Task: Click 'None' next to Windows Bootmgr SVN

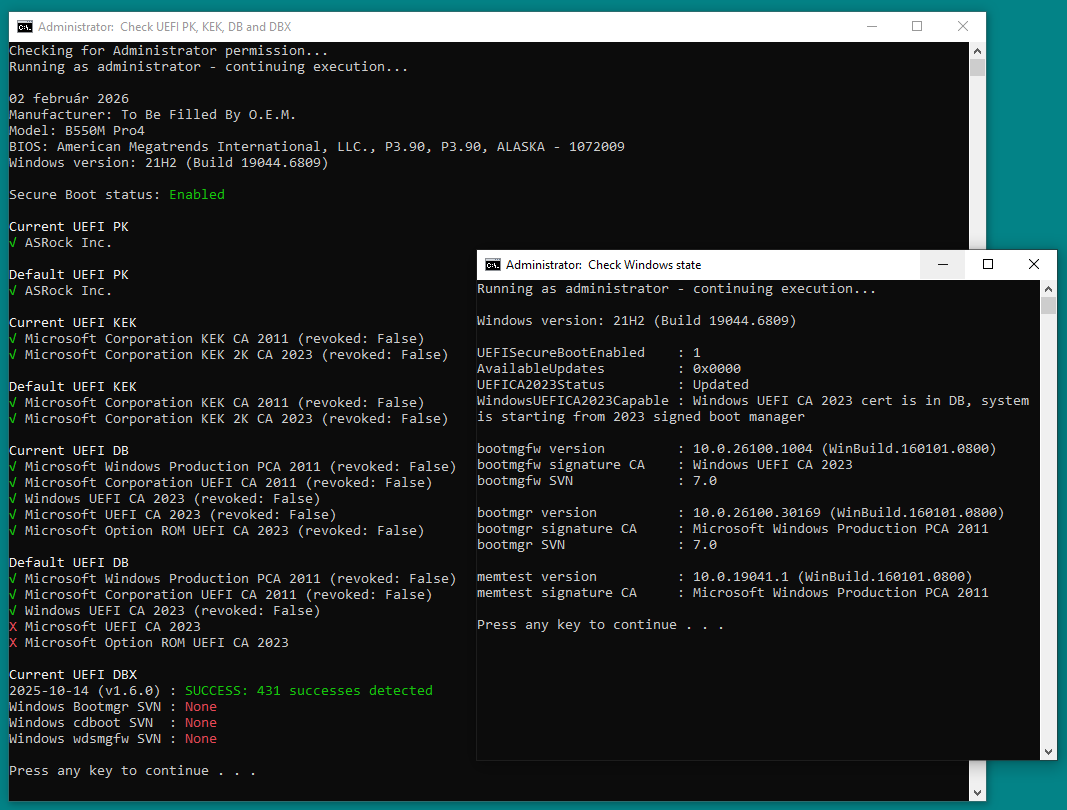Action: pyautogui.click(x=201, y=707)
